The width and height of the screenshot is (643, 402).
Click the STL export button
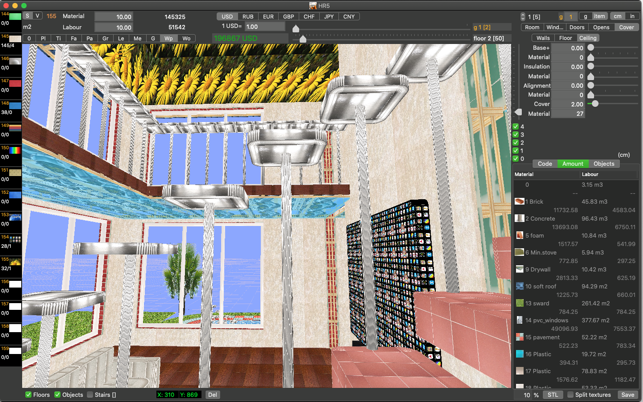(553, 395)
